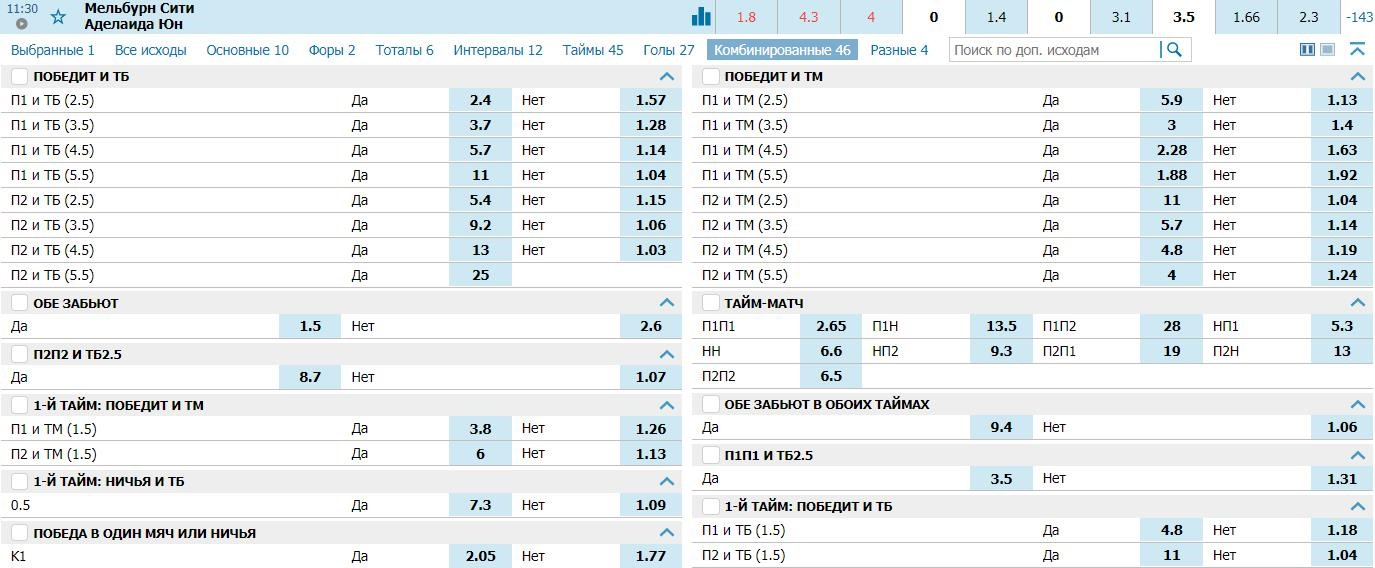Bet ТАЙМ-МАТЧ НН at 6.6
The width and height of the screenshot is (1375, 568).
click(831, 351)
